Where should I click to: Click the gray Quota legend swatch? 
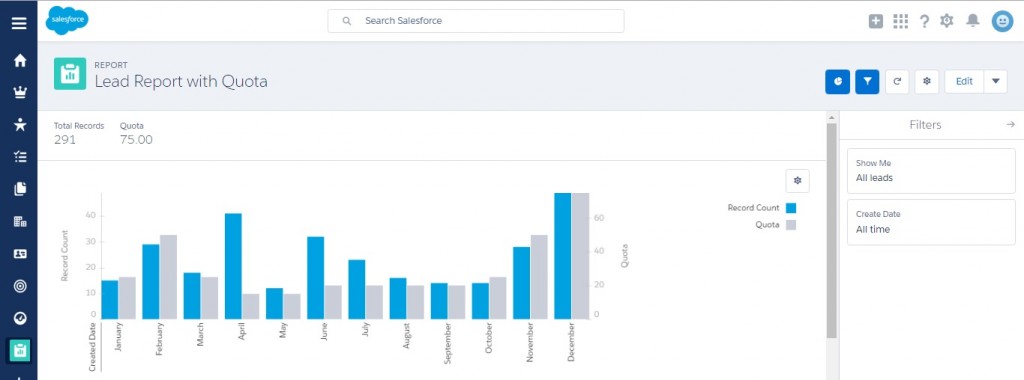(791, 225)
